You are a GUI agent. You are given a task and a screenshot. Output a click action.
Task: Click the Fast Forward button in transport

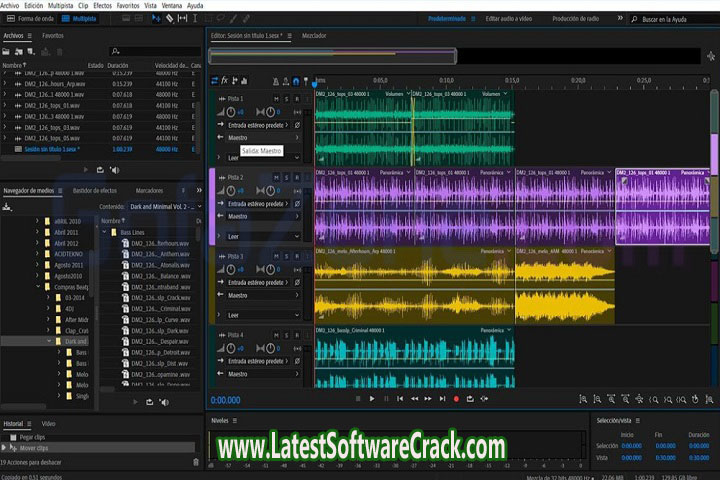428,399
